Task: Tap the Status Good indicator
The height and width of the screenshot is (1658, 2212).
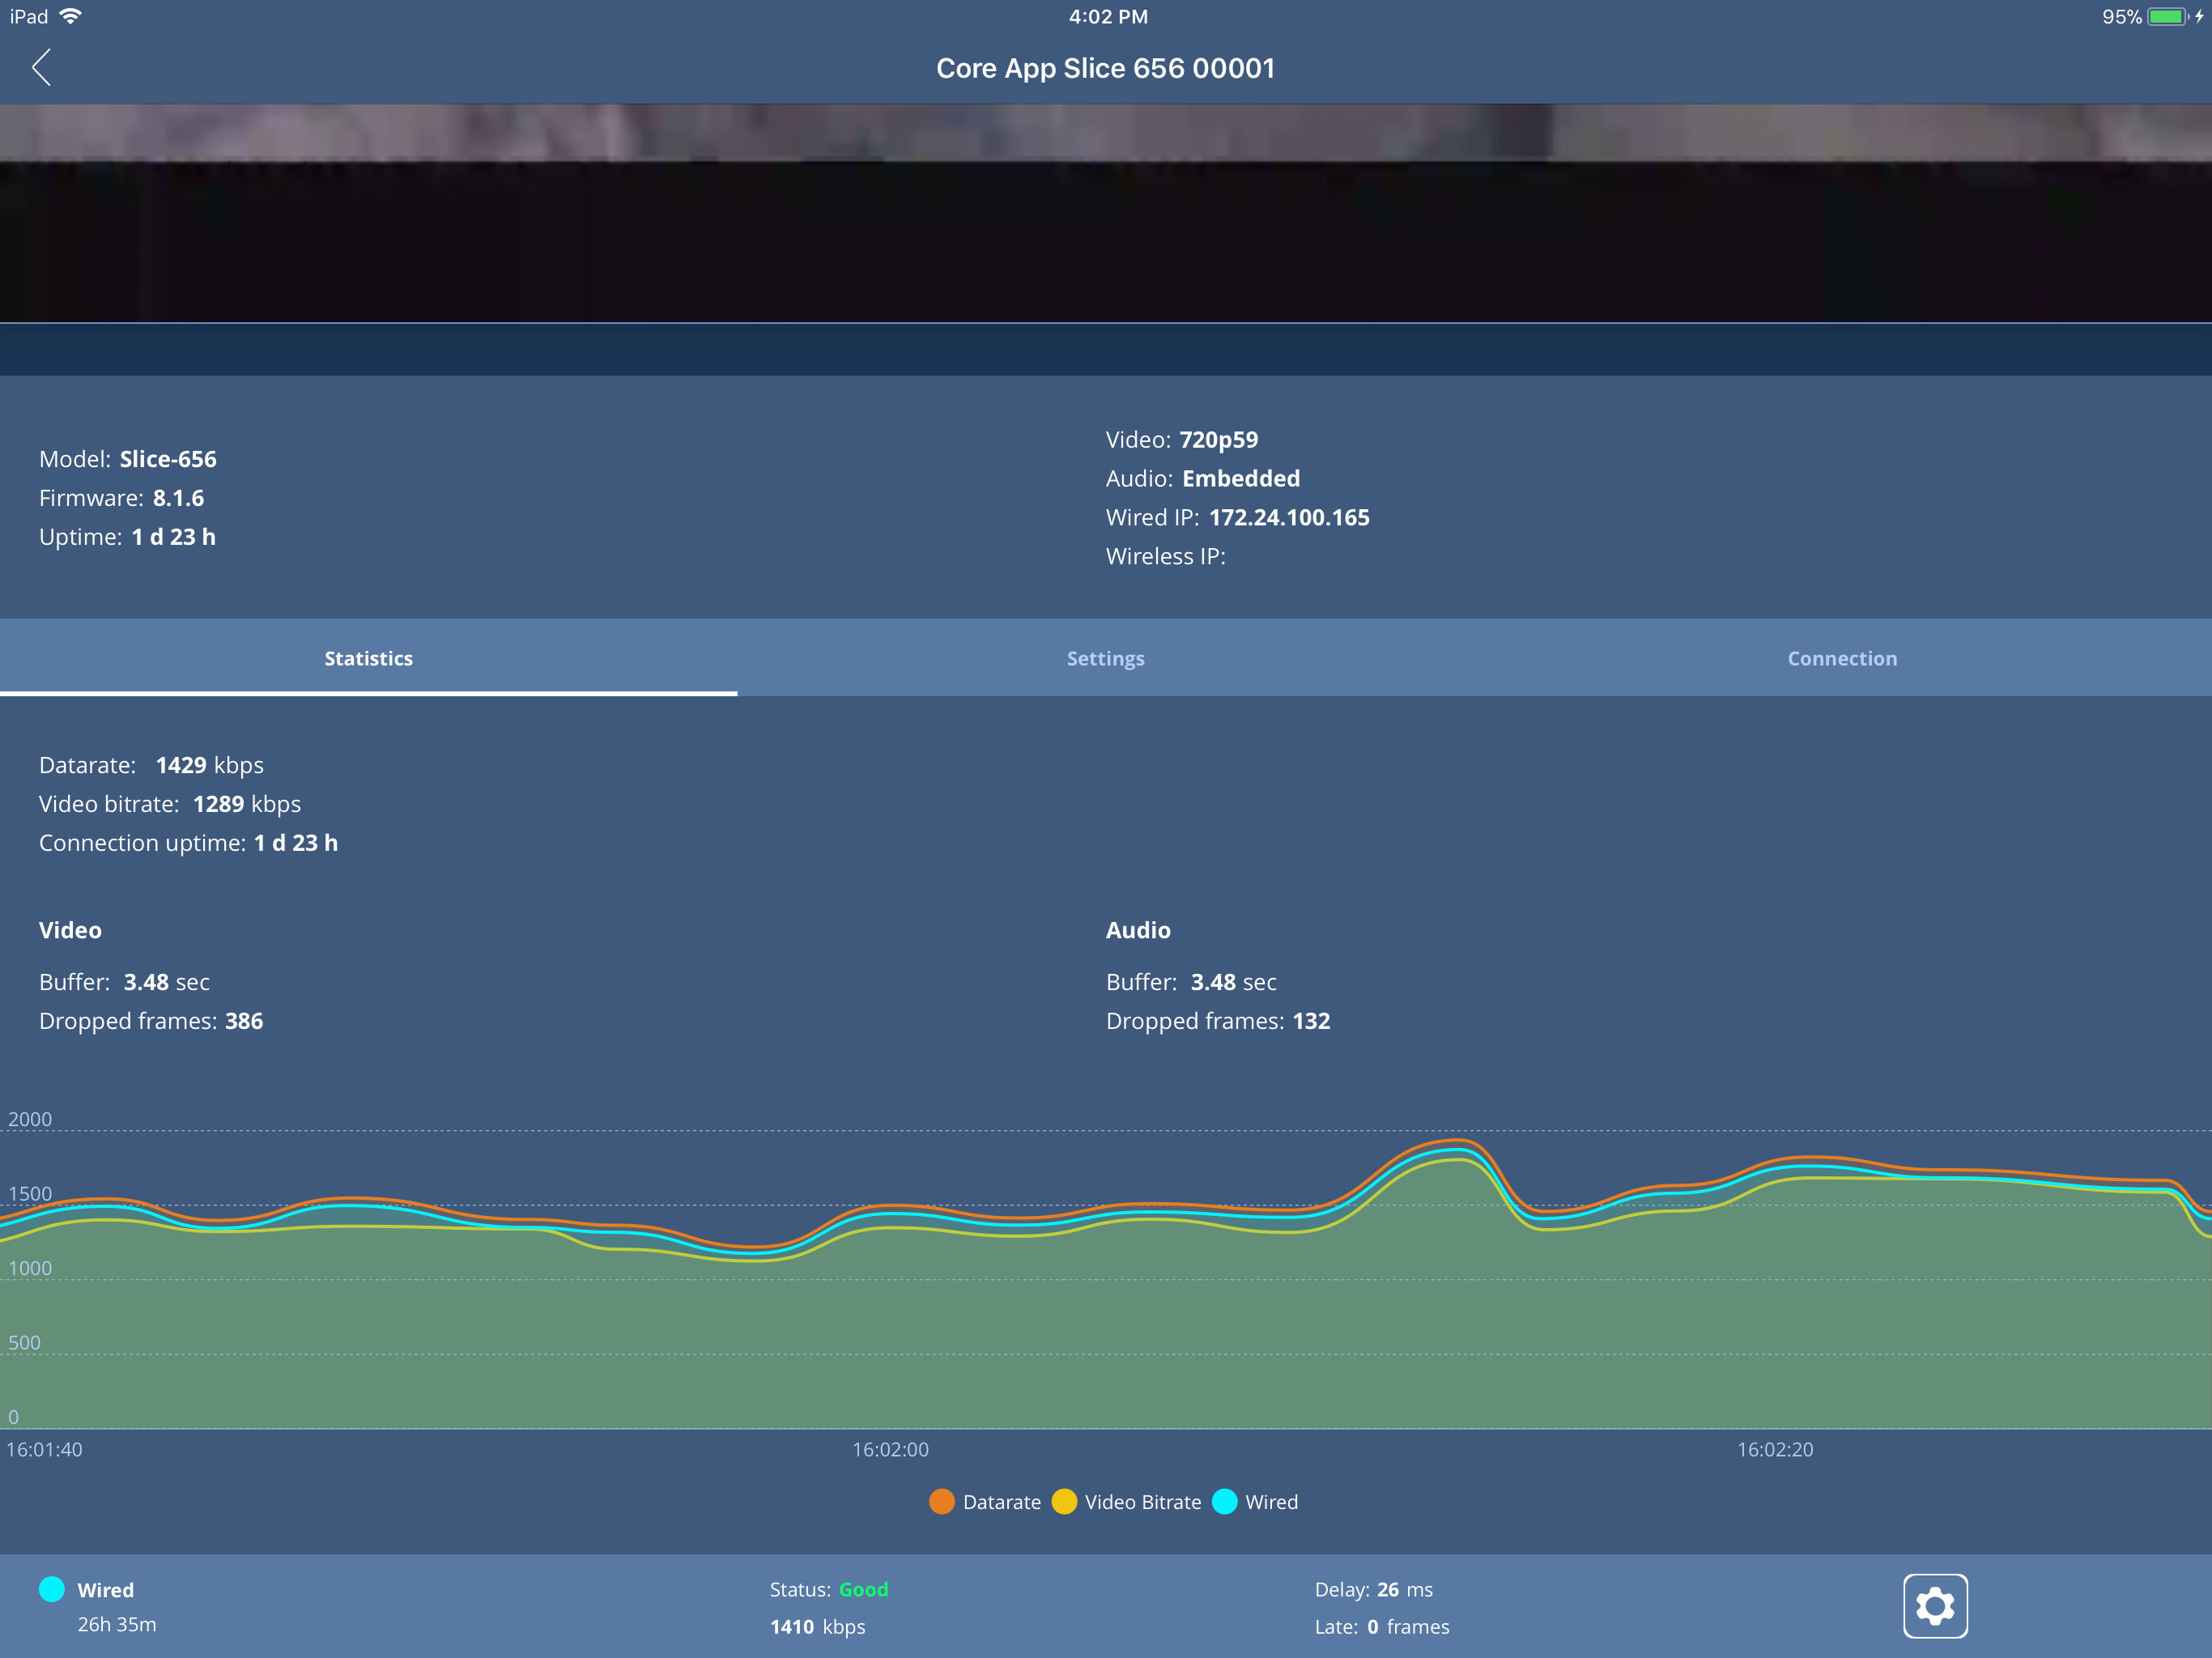Action: tap(862, 1589)
